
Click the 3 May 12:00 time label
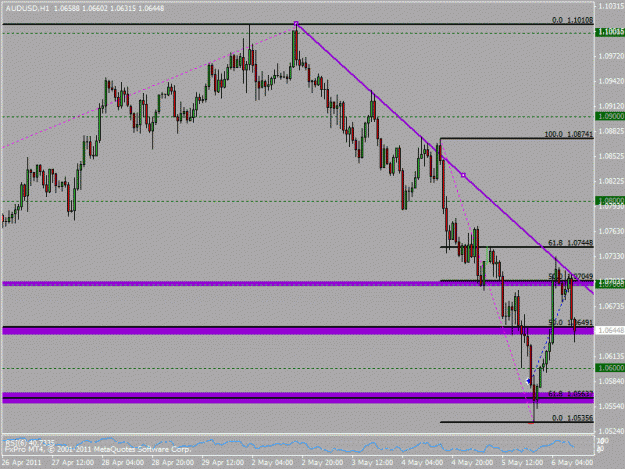point(372,462)
